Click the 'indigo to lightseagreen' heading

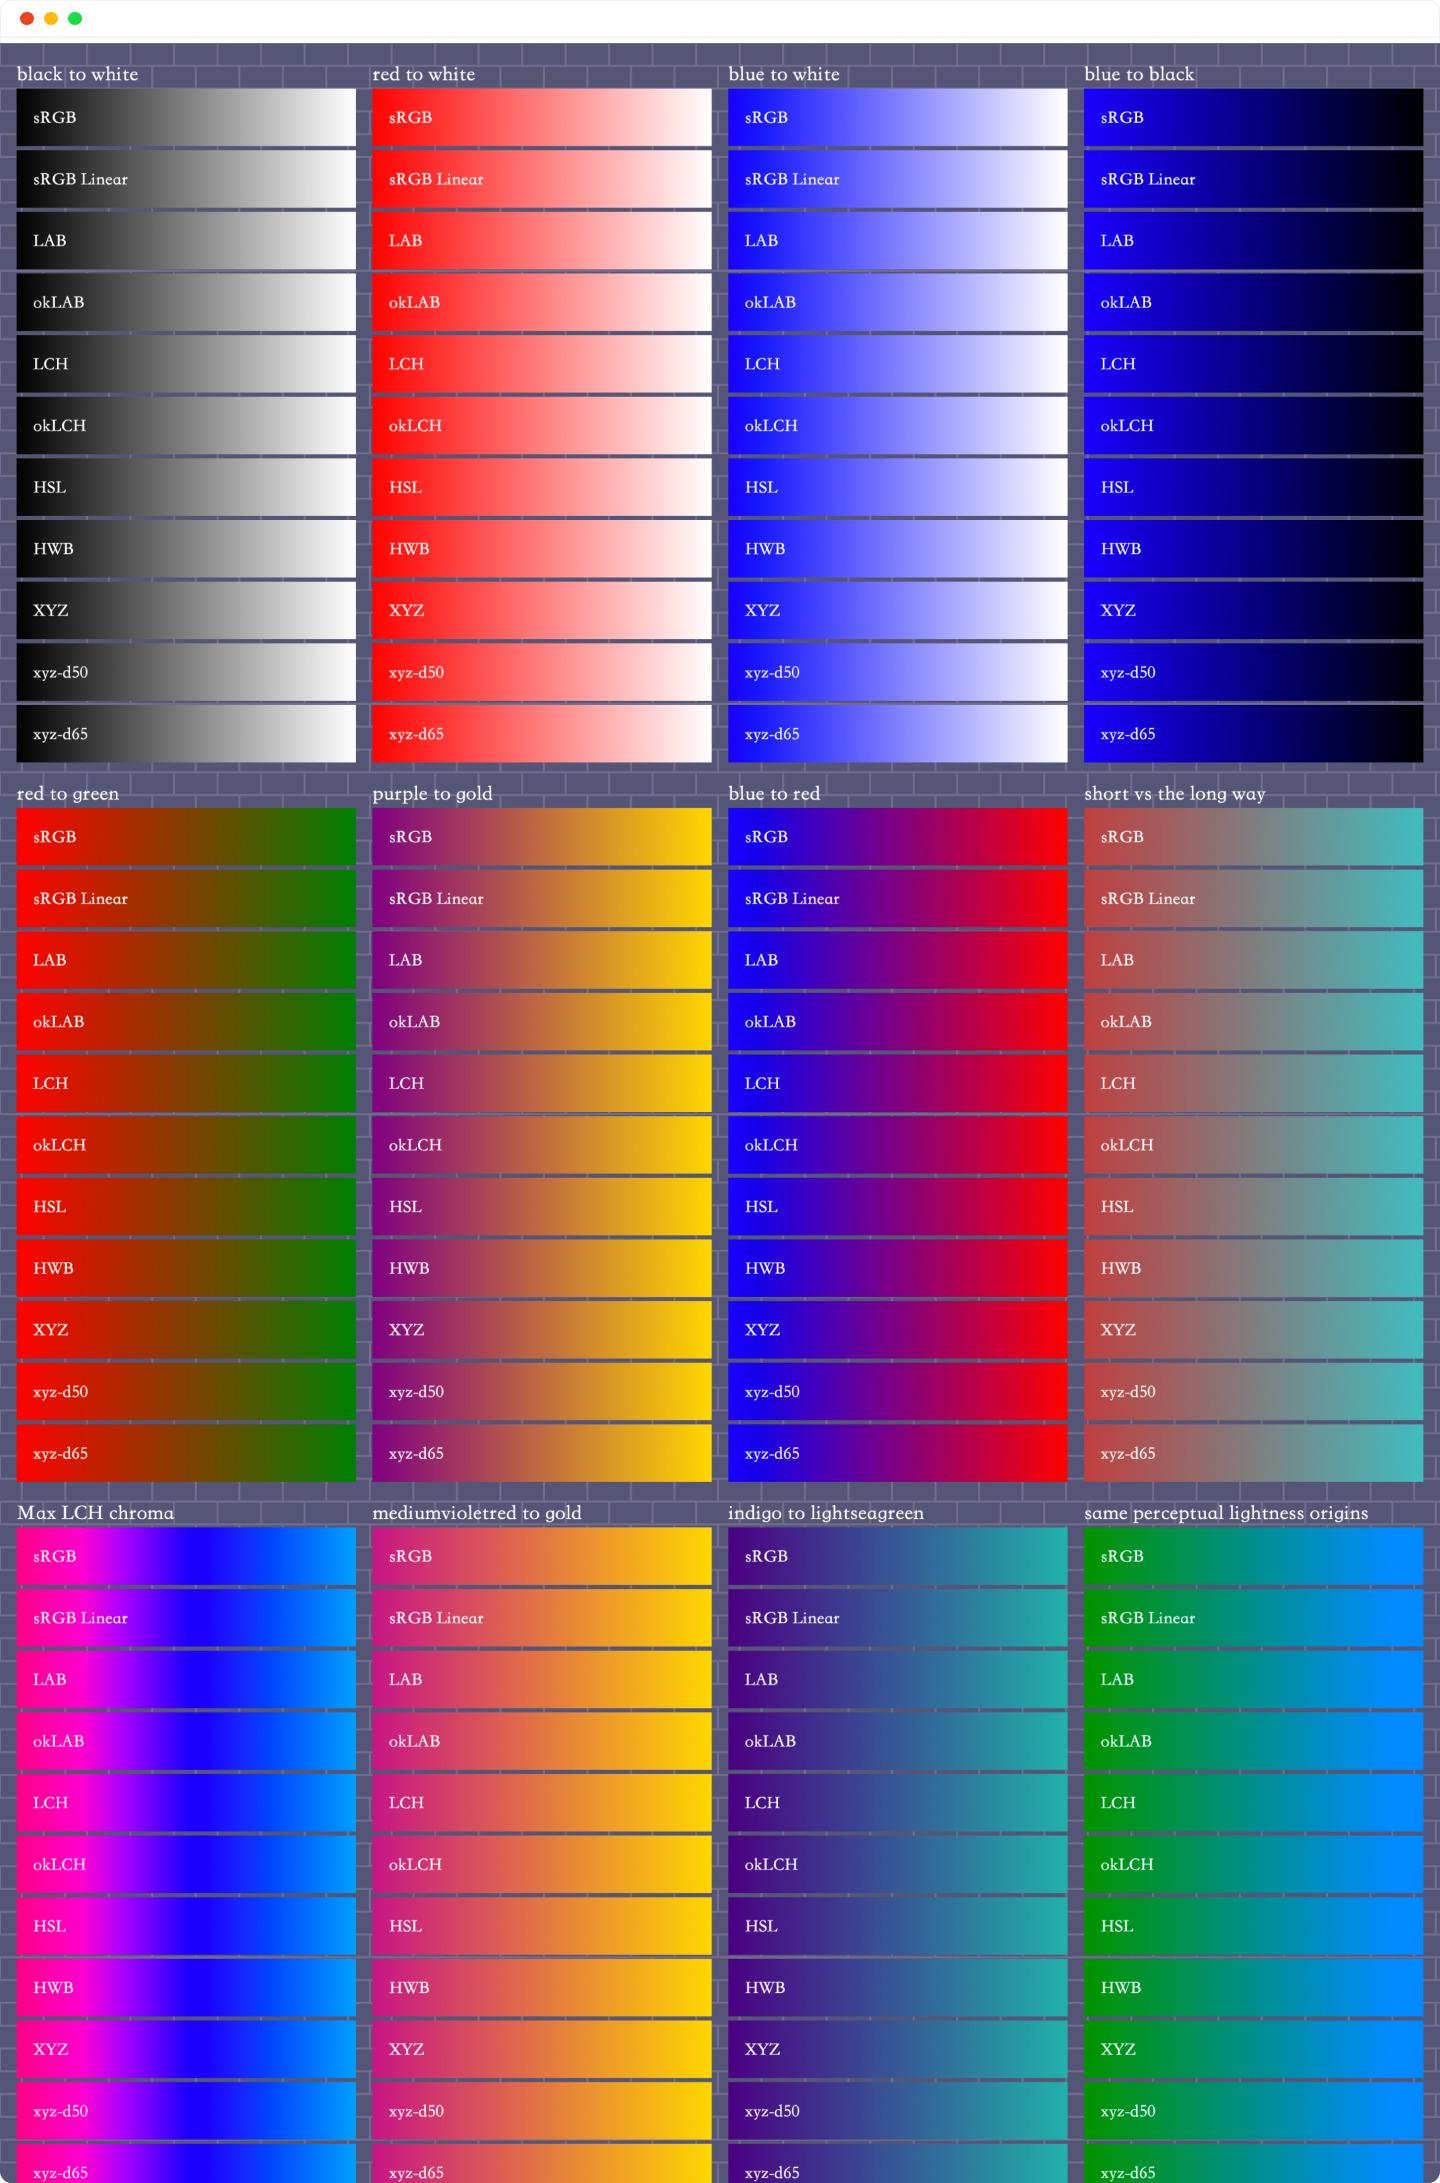tap(826, 1513)
